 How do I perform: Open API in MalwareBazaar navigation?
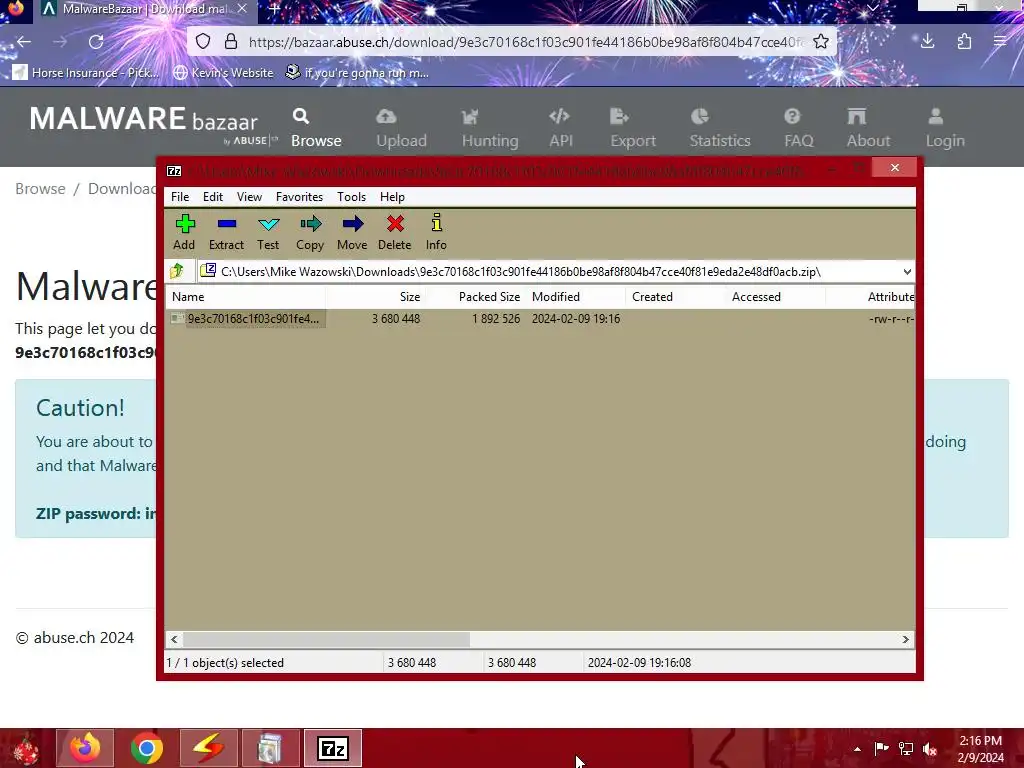(560, 128)
